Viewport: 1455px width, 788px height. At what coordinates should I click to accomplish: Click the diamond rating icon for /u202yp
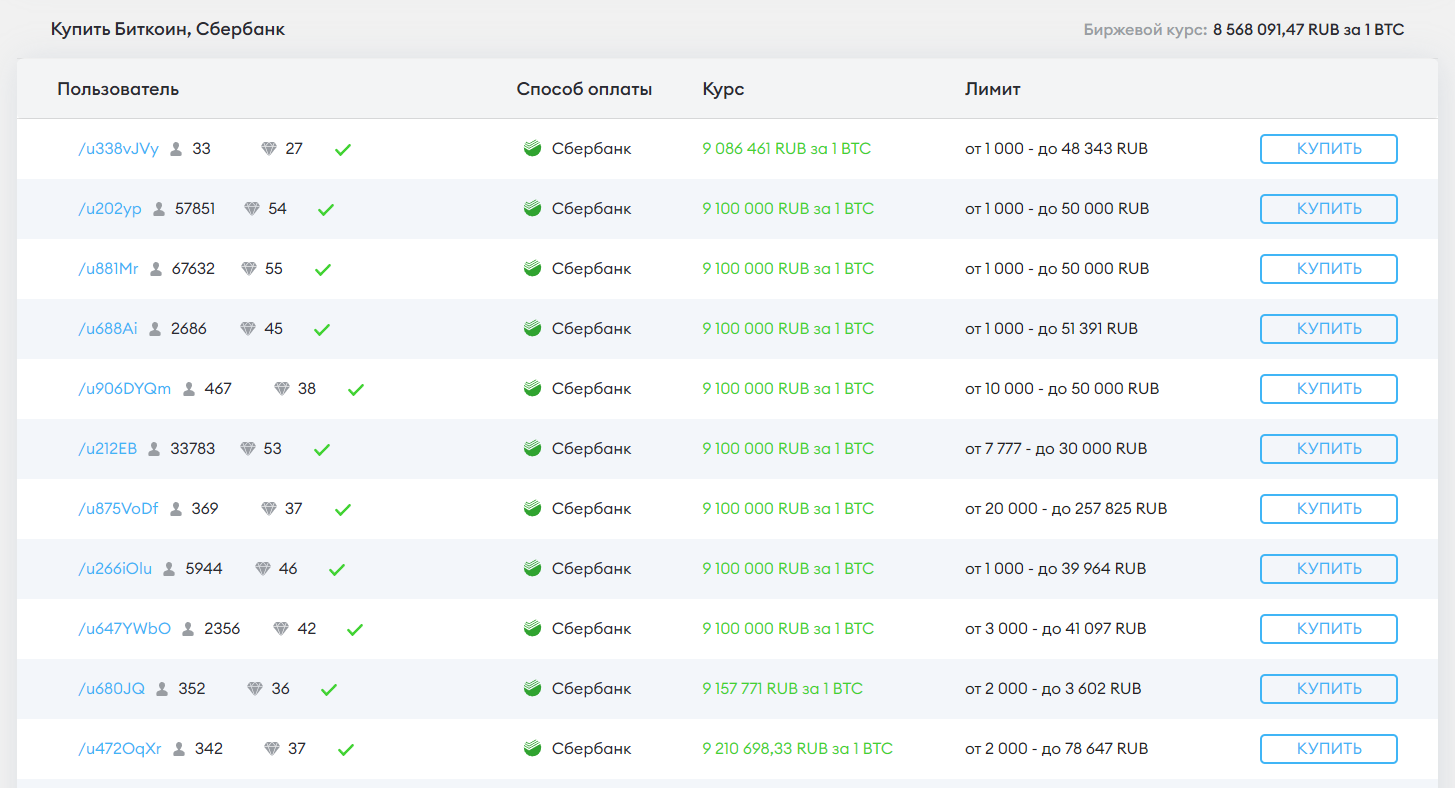coord(251,209)
